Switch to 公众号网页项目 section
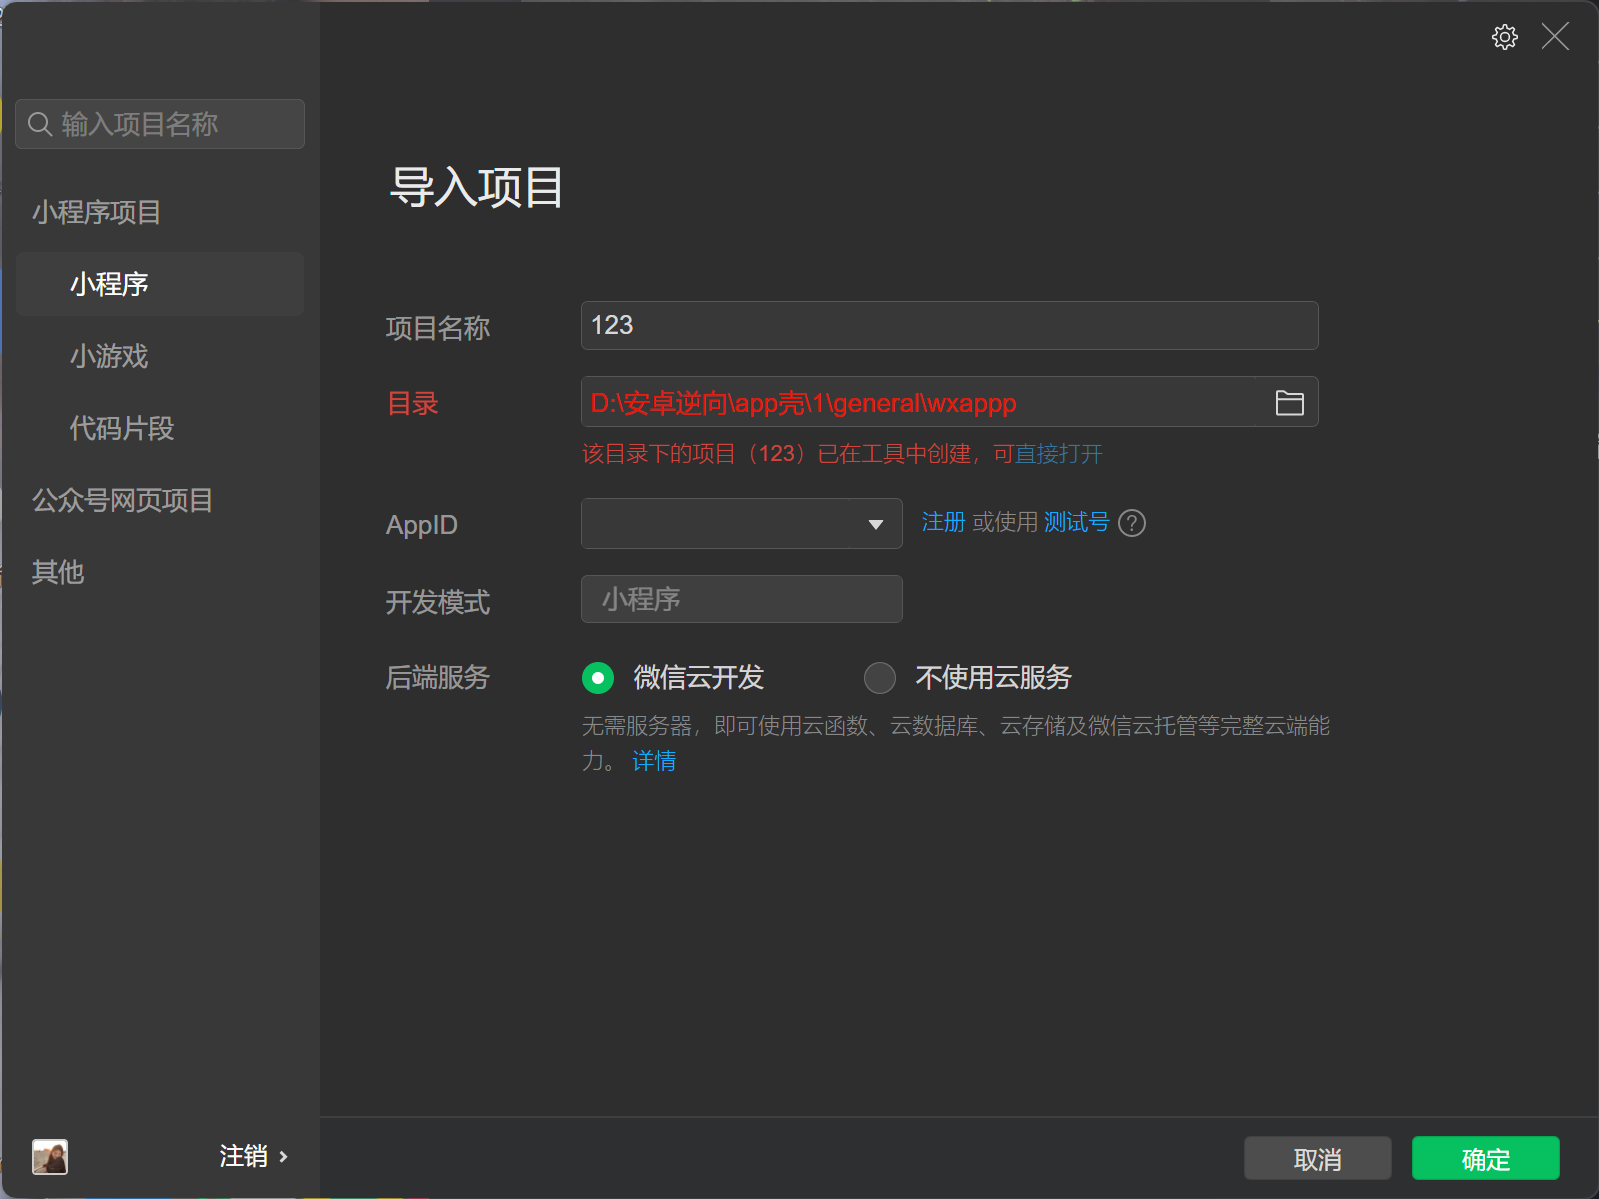The height and width of the screenshot is (1199, 1599). (122, 501)
